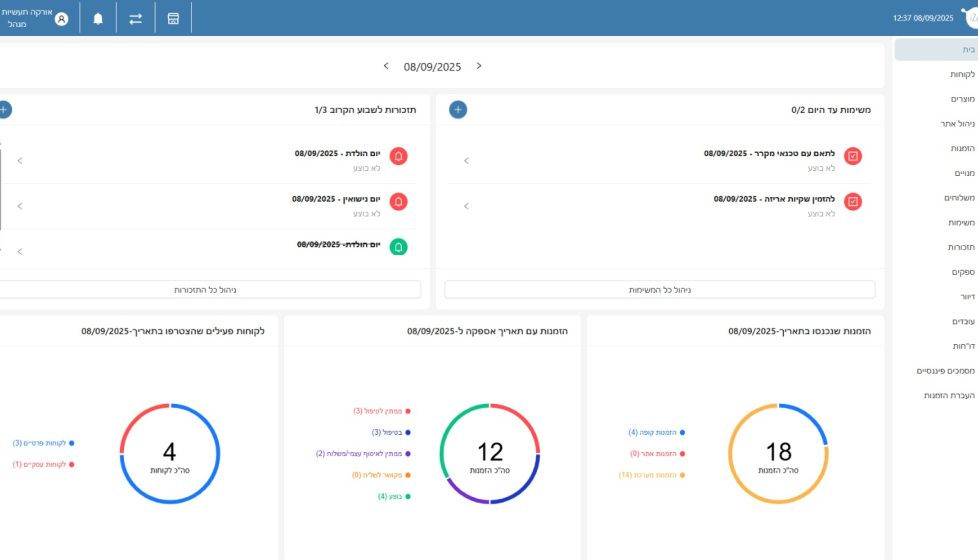Click ניהול כל המשימות button

pyautogui.click(x=659, y=290)
